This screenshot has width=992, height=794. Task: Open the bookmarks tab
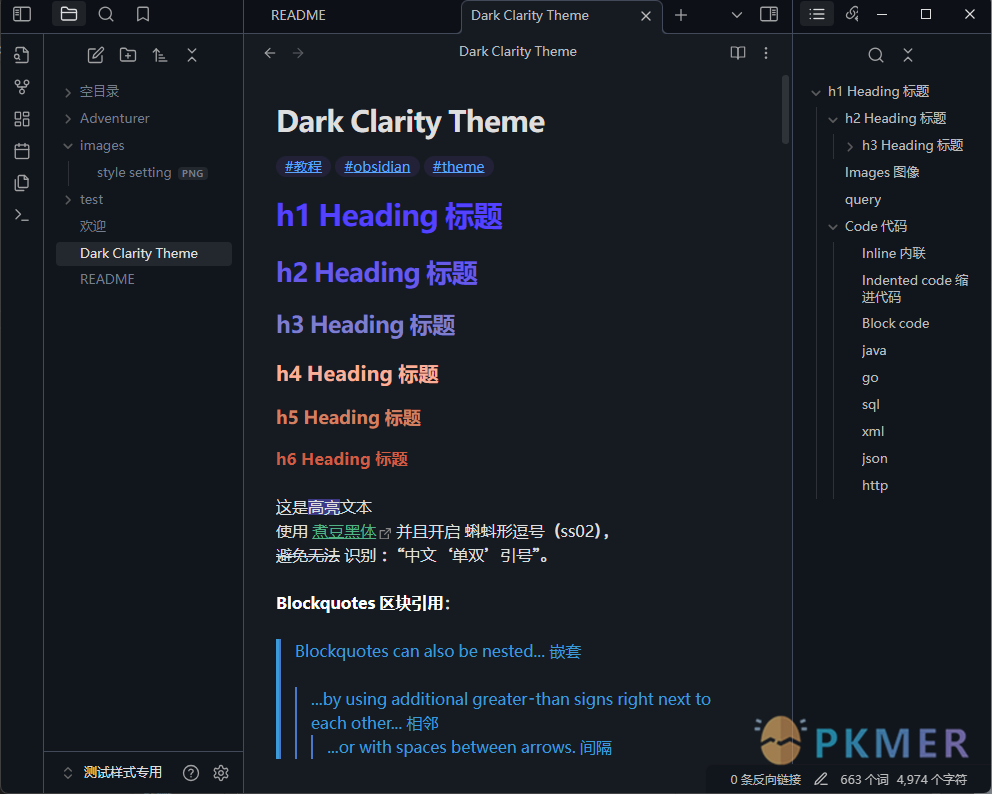click(x=143, y=14)
